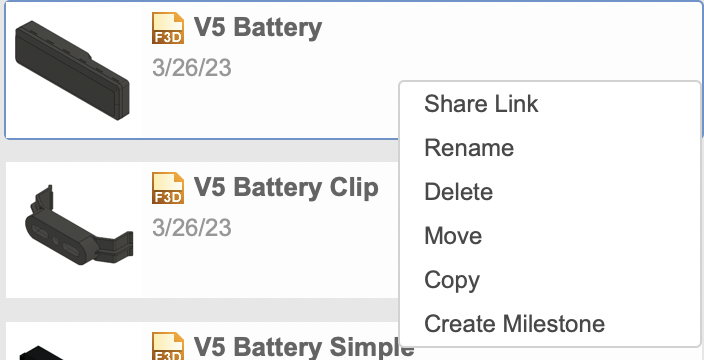The image size is (704, 360).
Task: Click the F3D icon beside V5 Battery
Action: 168,28
